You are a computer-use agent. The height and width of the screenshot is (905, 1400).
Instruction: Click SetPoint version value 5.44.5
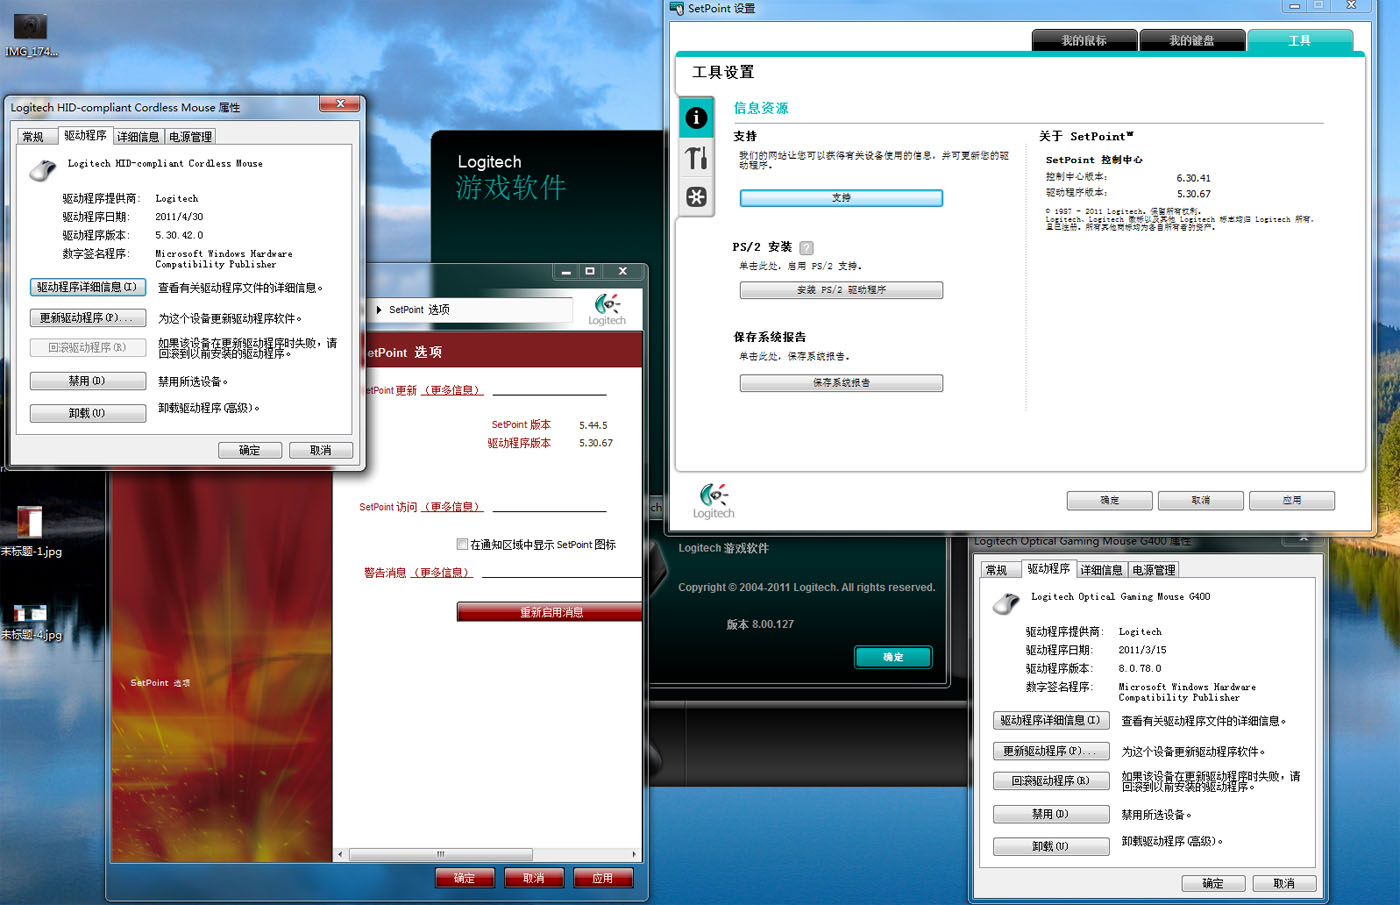pyautogui.click(x=593, y=425)
